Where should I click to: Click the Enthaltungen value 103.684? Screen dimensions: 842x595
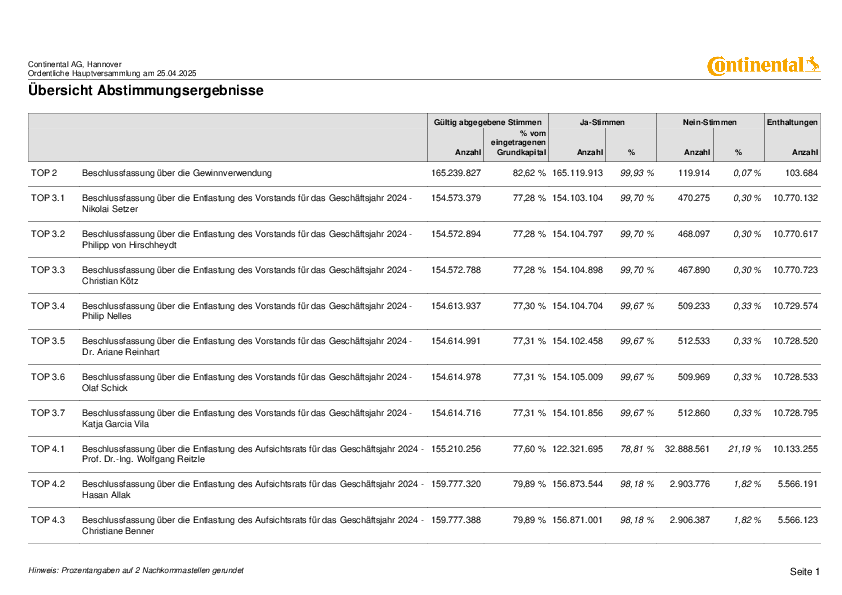click(x=801, y=173)
